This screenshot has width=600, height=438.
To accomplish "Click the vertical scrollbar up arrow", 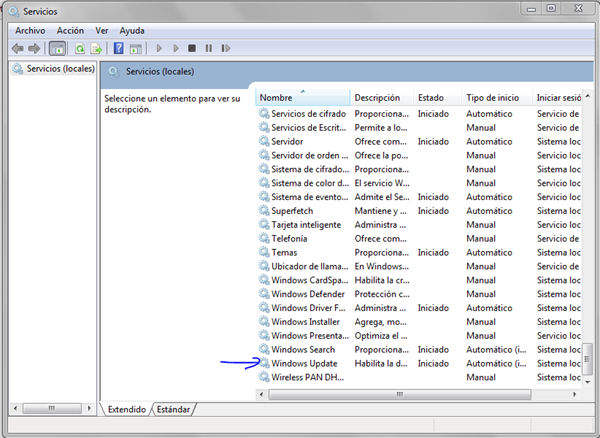I will [588, 98].
